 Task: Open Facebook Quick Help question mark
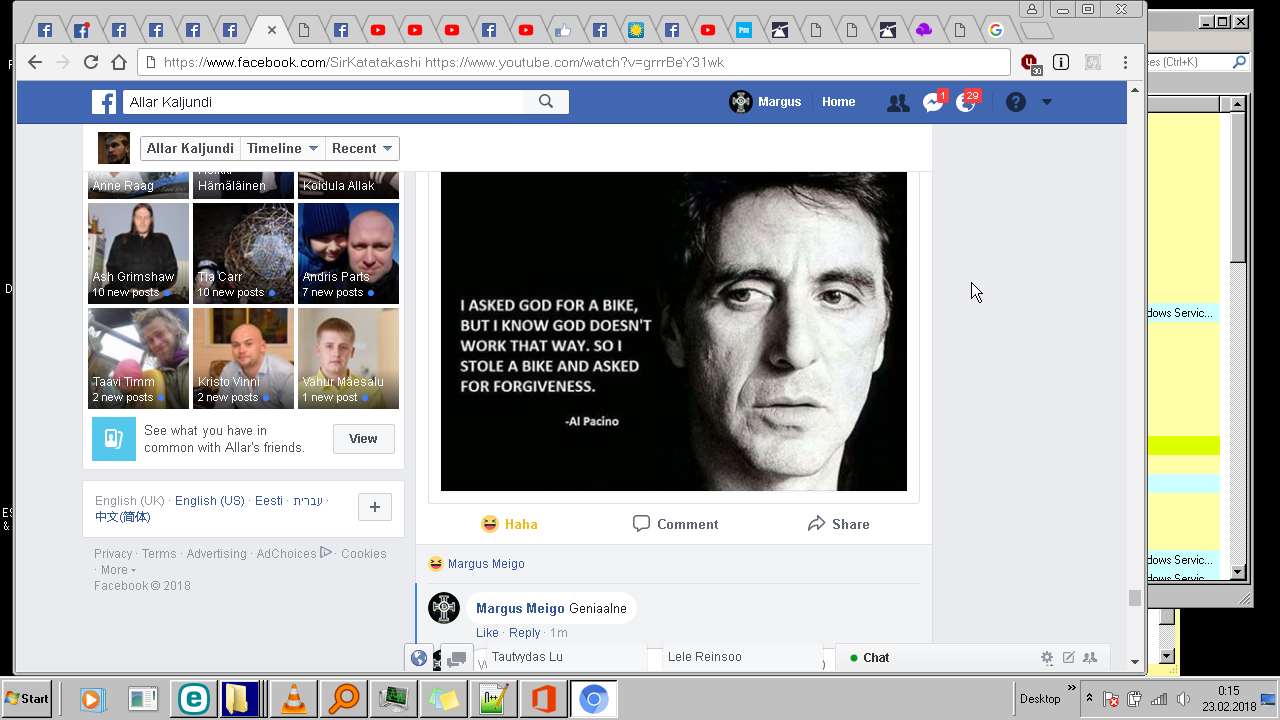[1016, 102]
